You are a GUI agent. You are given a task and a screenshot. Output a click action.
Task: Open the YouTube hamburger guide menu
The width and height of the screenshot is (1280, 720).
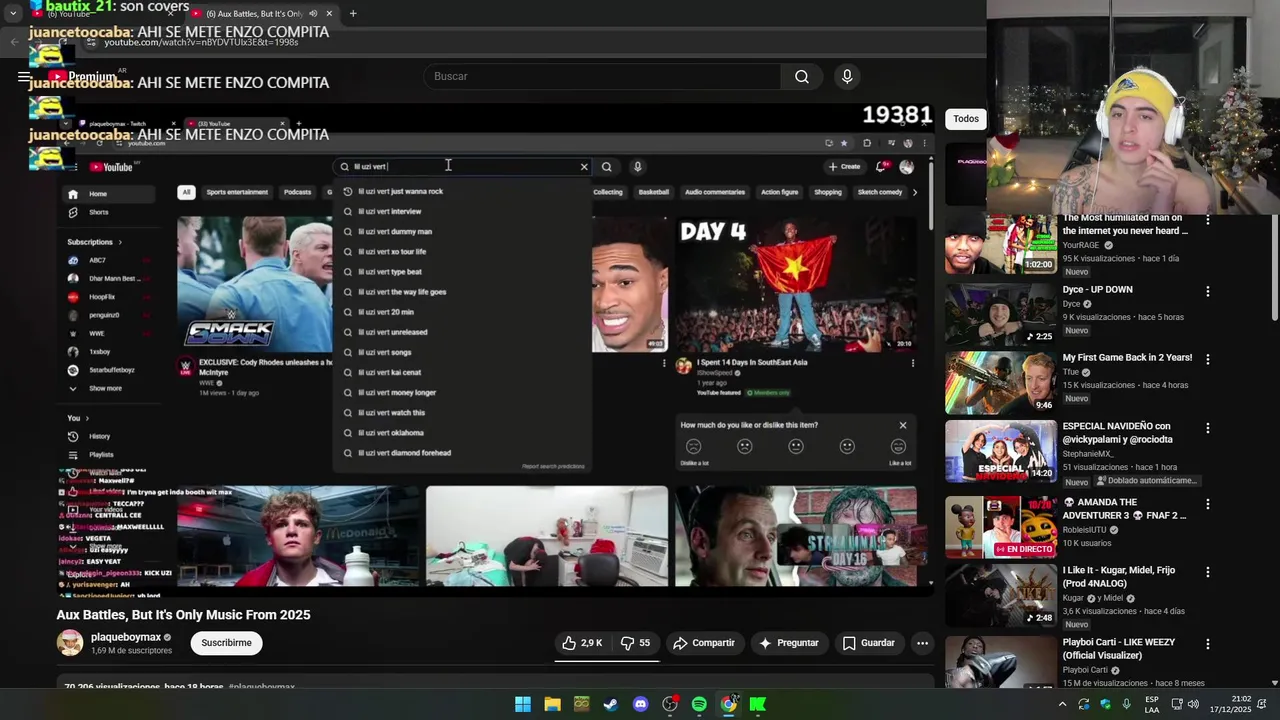tap(23, 76)
